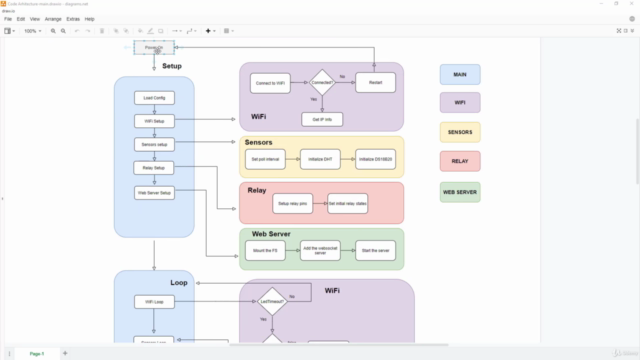The width and height of the screenshot is (640, 360).
Task: Select the Restart node
Action: [x=376, y=83]
